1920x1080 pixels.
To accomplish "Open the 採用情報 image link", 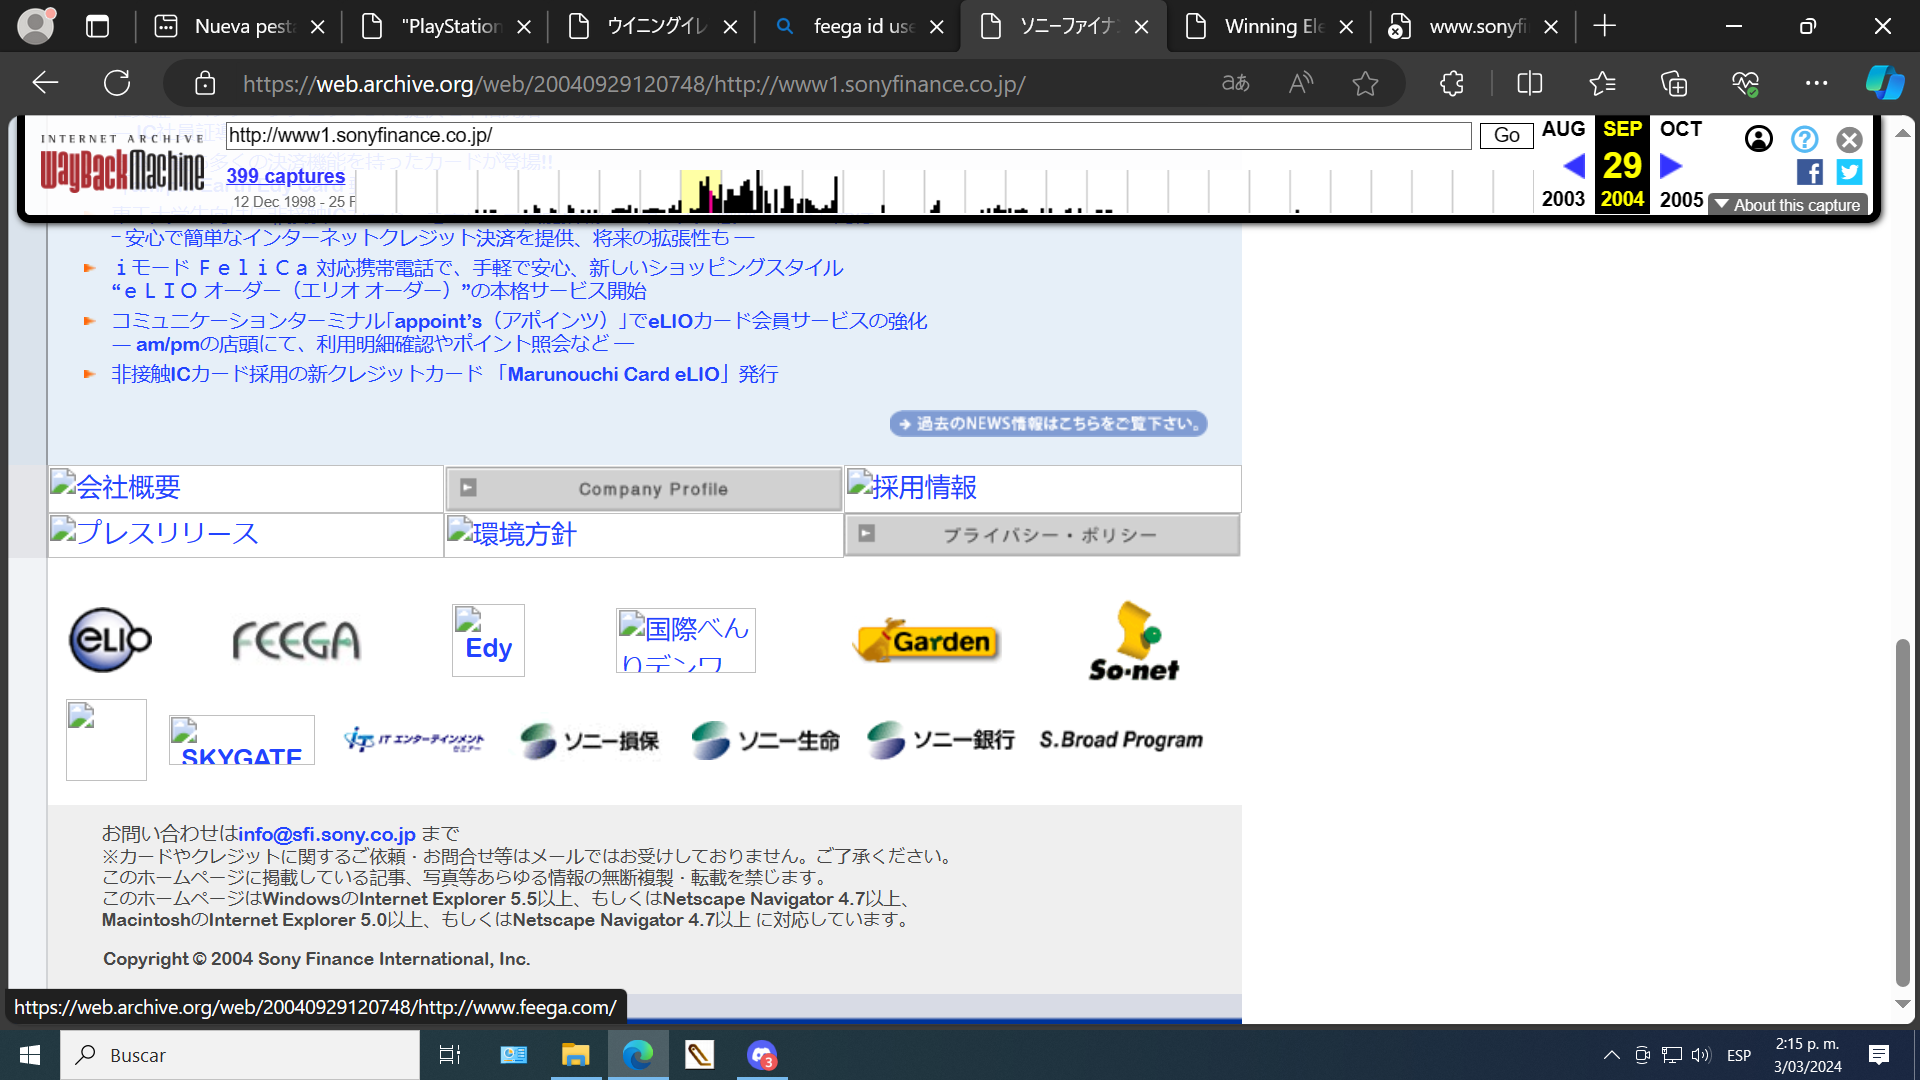I will click(x=1042, y=488).
